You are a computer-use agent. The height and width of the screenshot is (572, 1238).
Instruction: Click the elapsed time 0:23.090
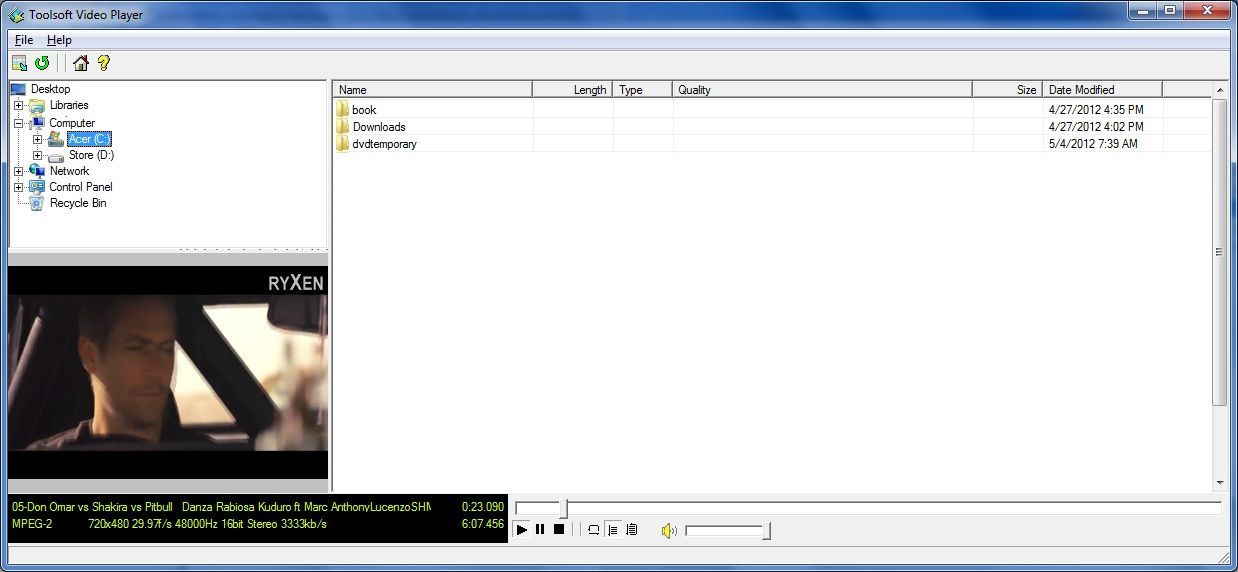[483, 507]
